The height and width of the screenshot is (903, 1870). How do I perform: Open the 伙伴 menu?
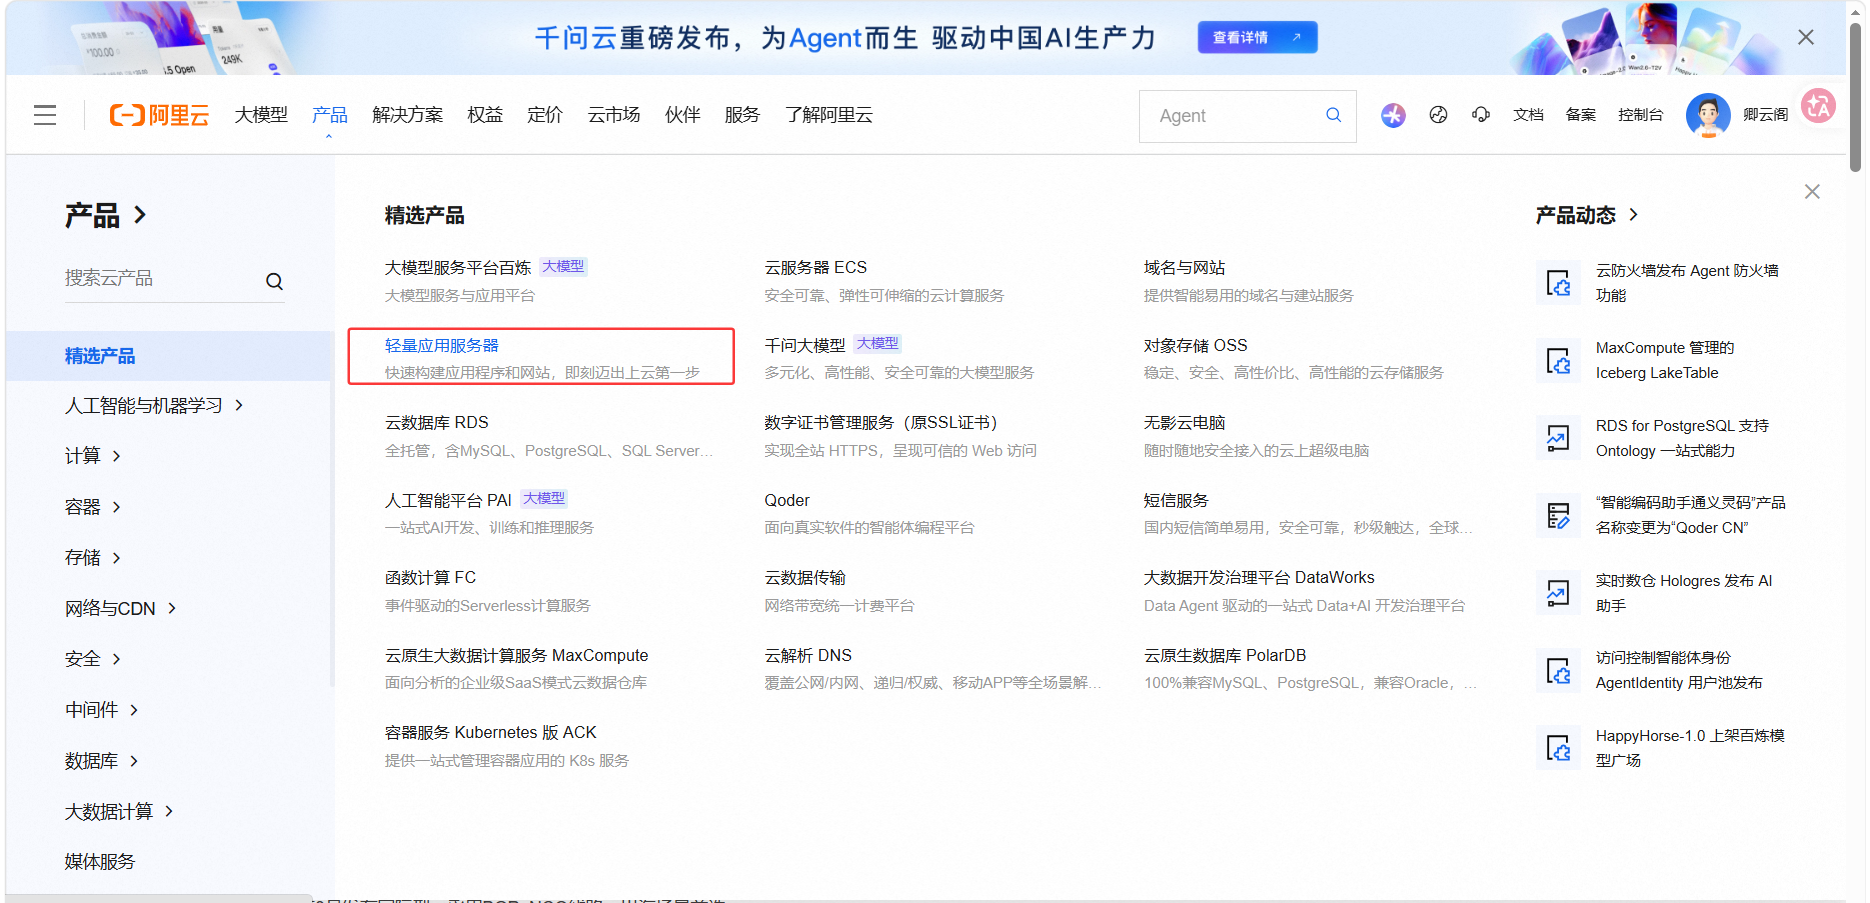tap(682, 115)
